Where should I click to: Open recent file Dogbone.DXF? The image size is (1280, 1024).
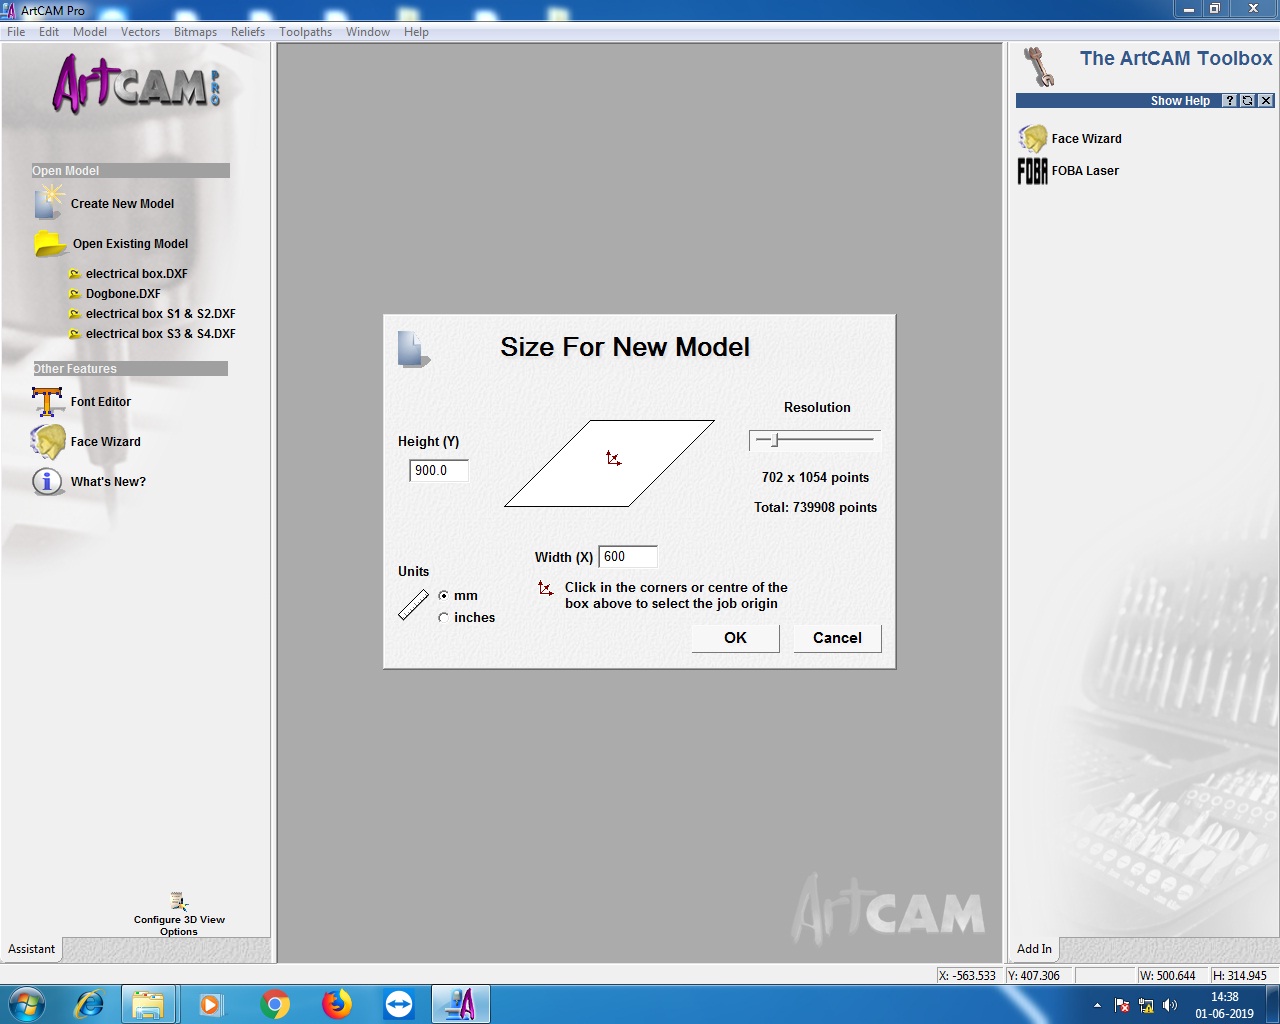pyautogui.click(x=123, y=294)
